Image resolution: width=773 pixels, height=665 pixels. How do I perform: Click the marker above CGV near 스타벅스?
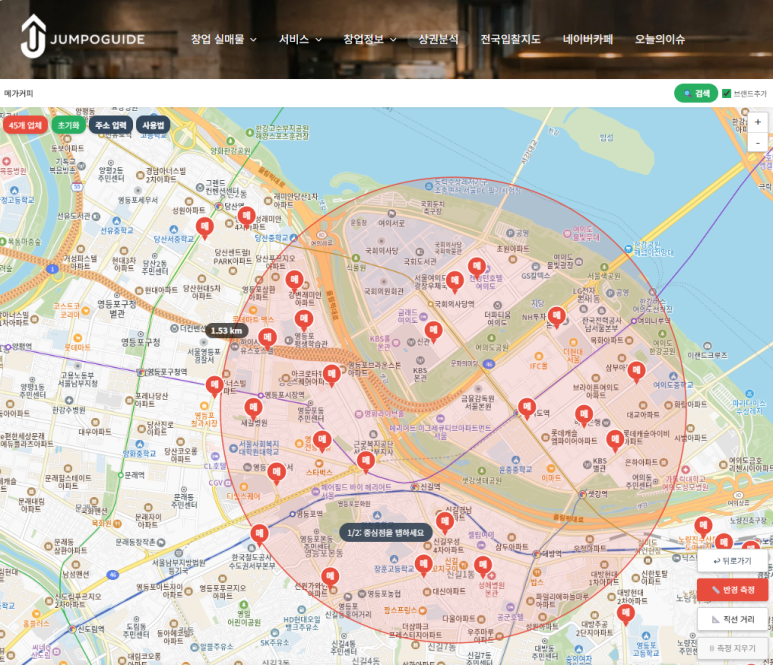click(277, 473)
